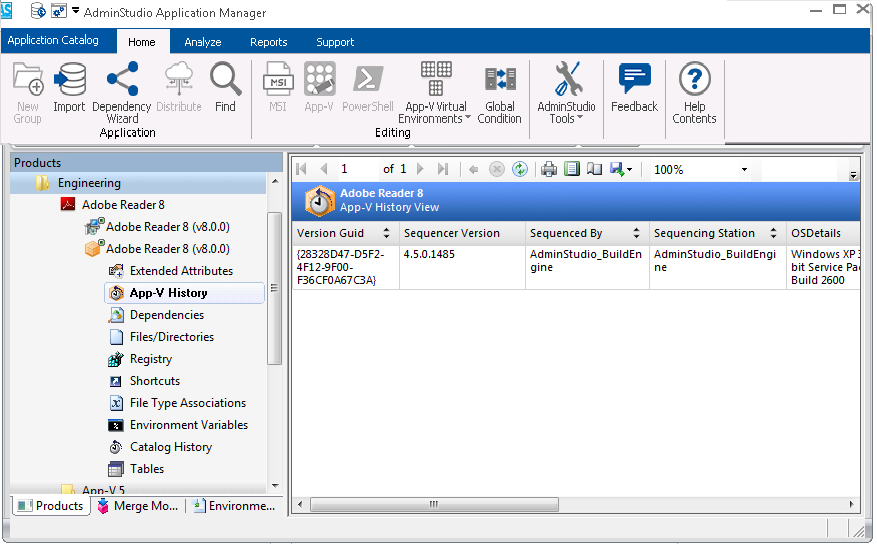
Task: Select Files/Directories in the tree
Action: [x=171, y=337]
